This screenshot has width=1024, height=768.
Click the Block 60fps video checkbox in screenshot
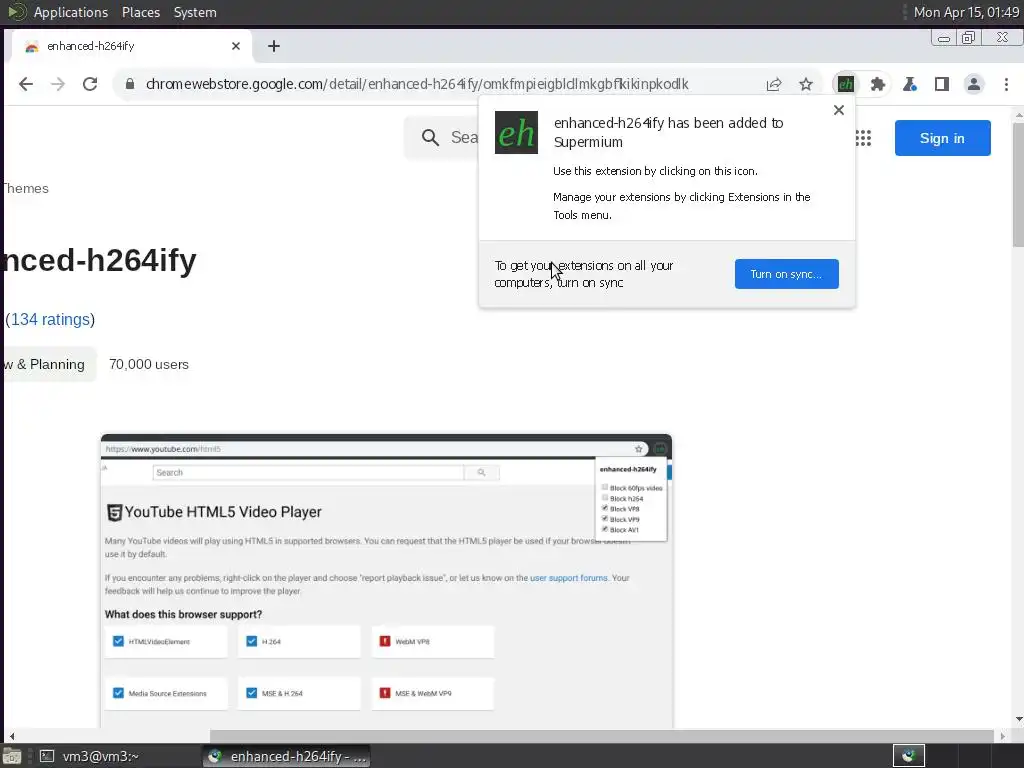pos(605,487)
